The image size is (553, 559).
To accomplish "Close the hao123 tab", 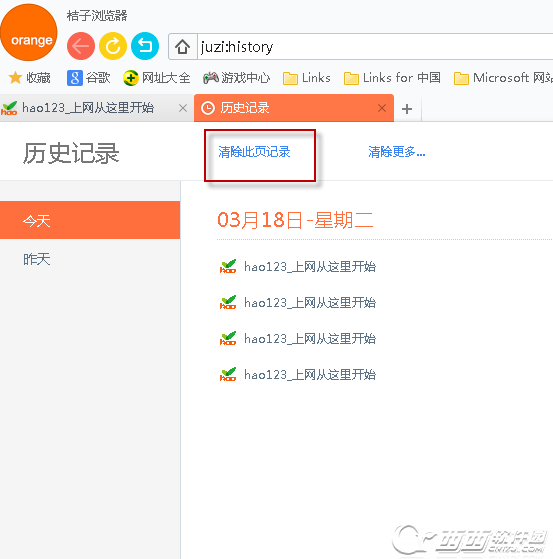I will coord(183,108).
